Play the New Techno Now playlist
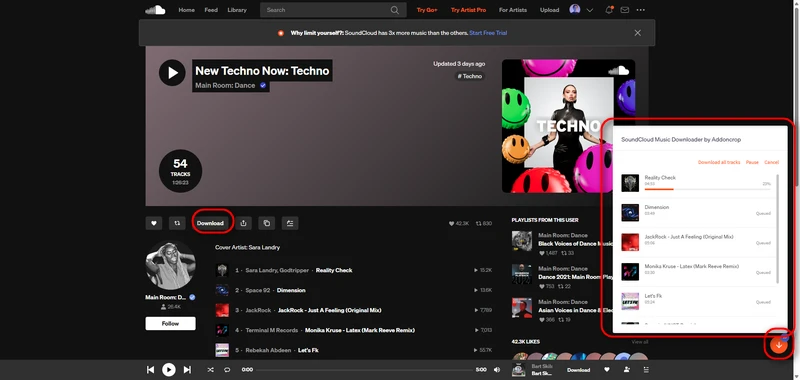The image size is (800, 380). 172,73
